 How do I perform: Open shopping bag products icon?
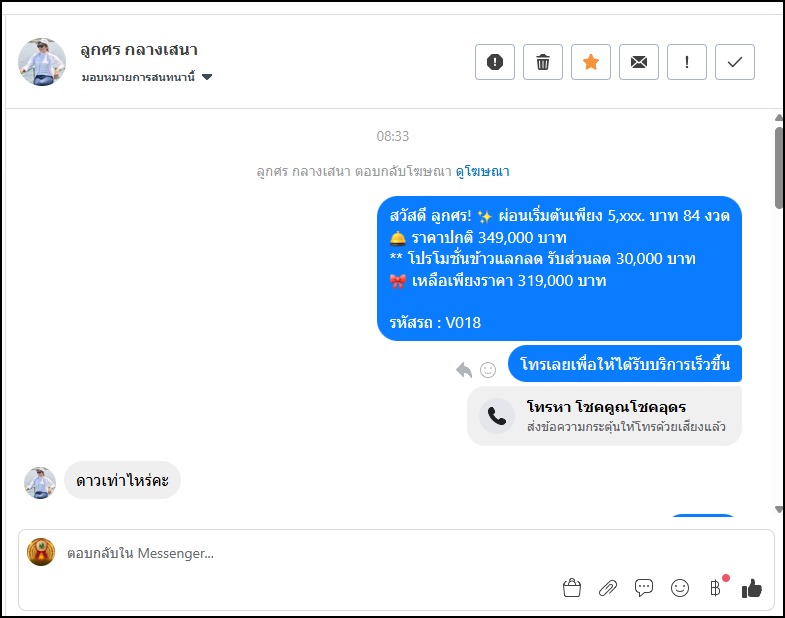coord(572,588)
